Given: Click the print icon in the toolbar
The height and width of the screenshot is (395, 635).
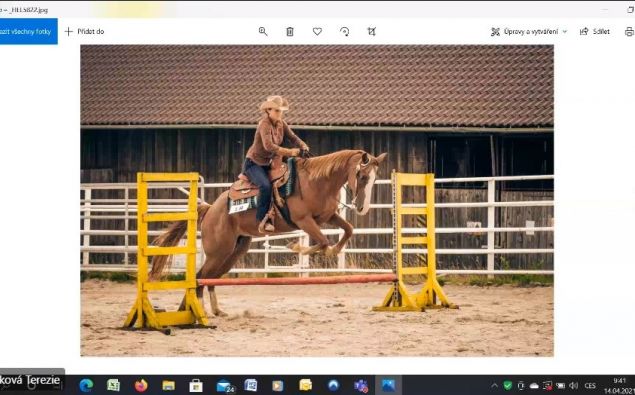Looking at the screenshot, I should pos(629,32).
